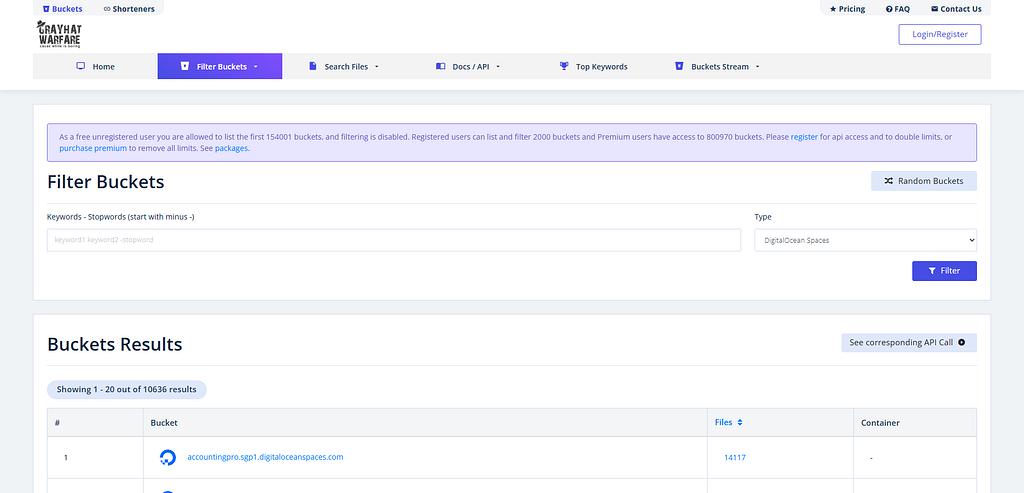Click the Grayhat Warfare logo
1024x493 pixels.
(x=59, y=34)
